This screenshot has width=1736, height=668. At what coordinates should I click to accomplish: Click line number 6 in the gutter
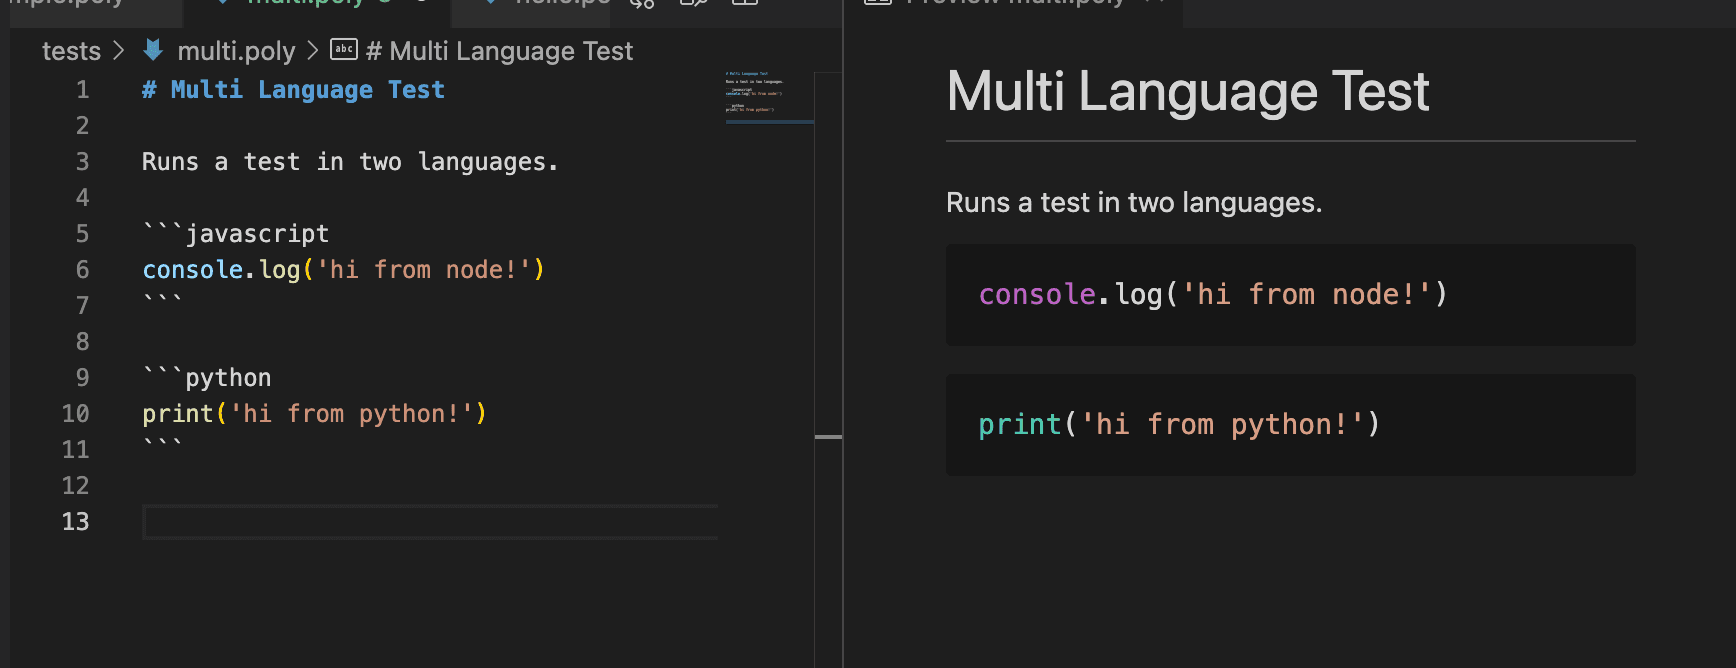click(83, 270)
